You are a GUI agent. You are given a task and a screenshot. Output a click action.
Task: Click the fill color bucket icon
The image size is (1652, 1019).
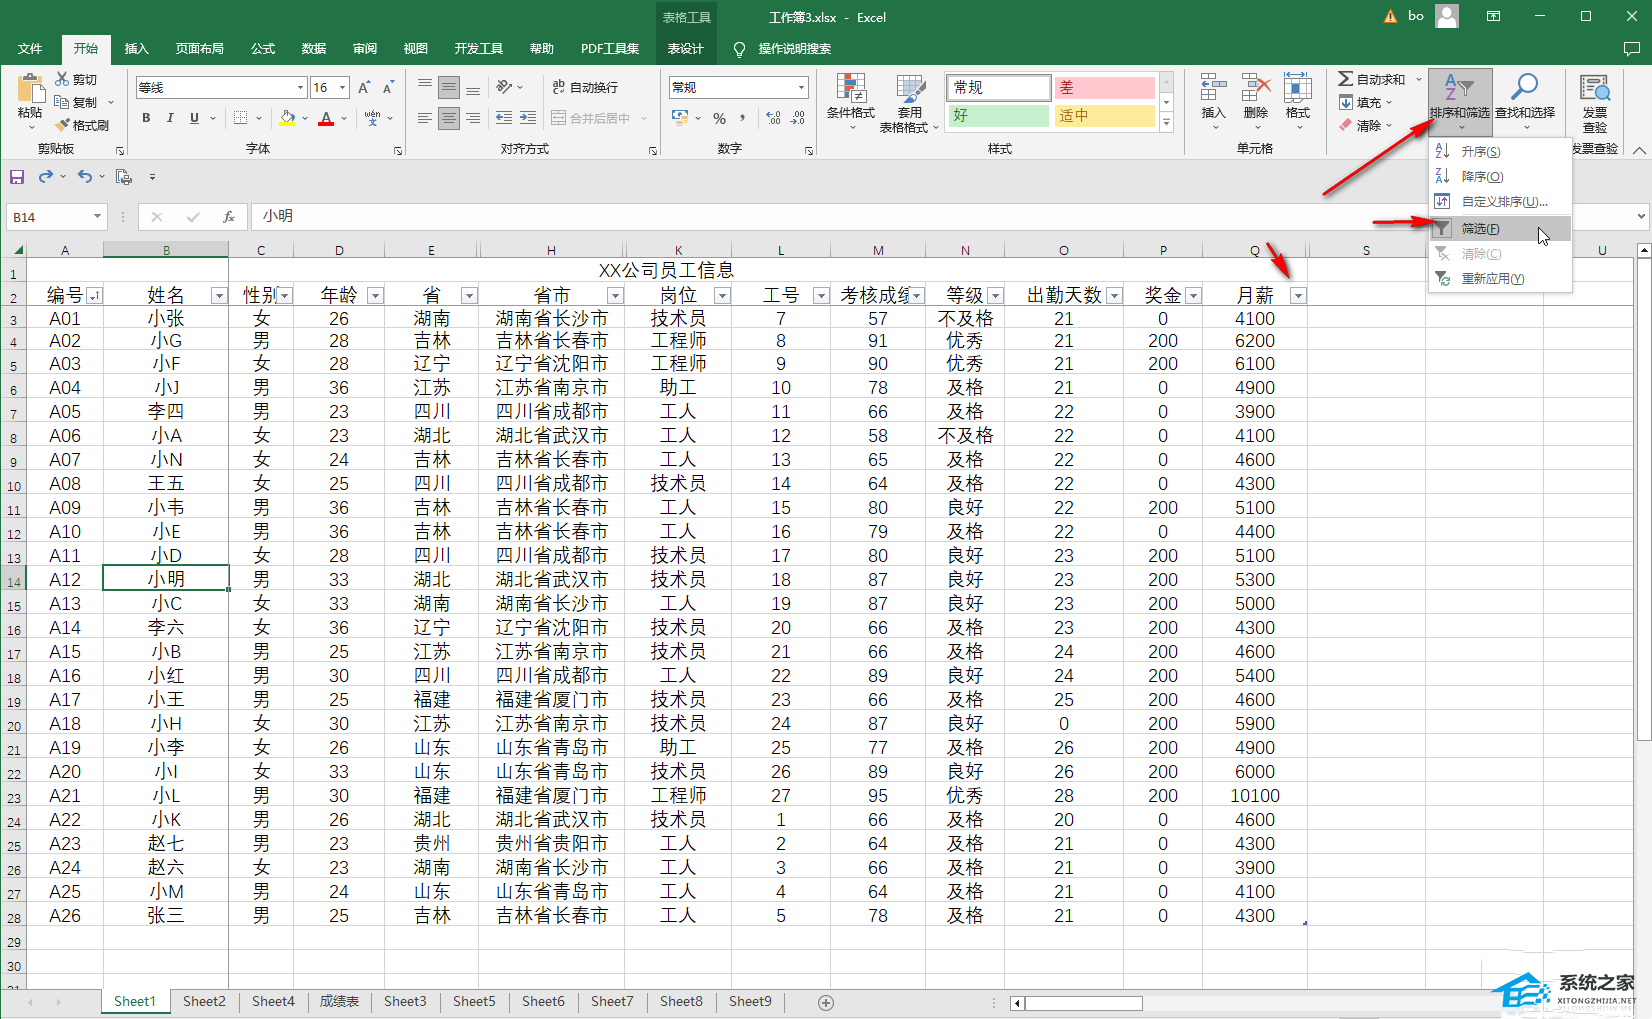[287, 118]
